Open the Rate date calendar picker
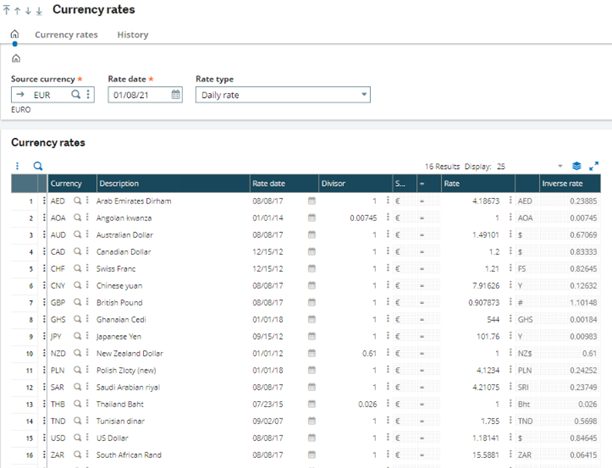 176,95
